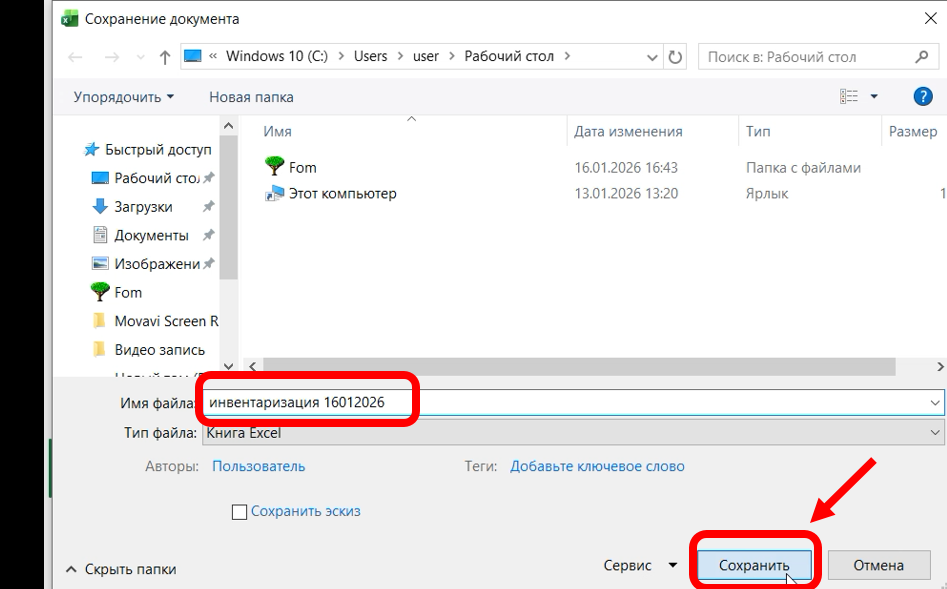Open Изображения in sidebar
This screenshot has width=947, height=589.
[146, 263]
